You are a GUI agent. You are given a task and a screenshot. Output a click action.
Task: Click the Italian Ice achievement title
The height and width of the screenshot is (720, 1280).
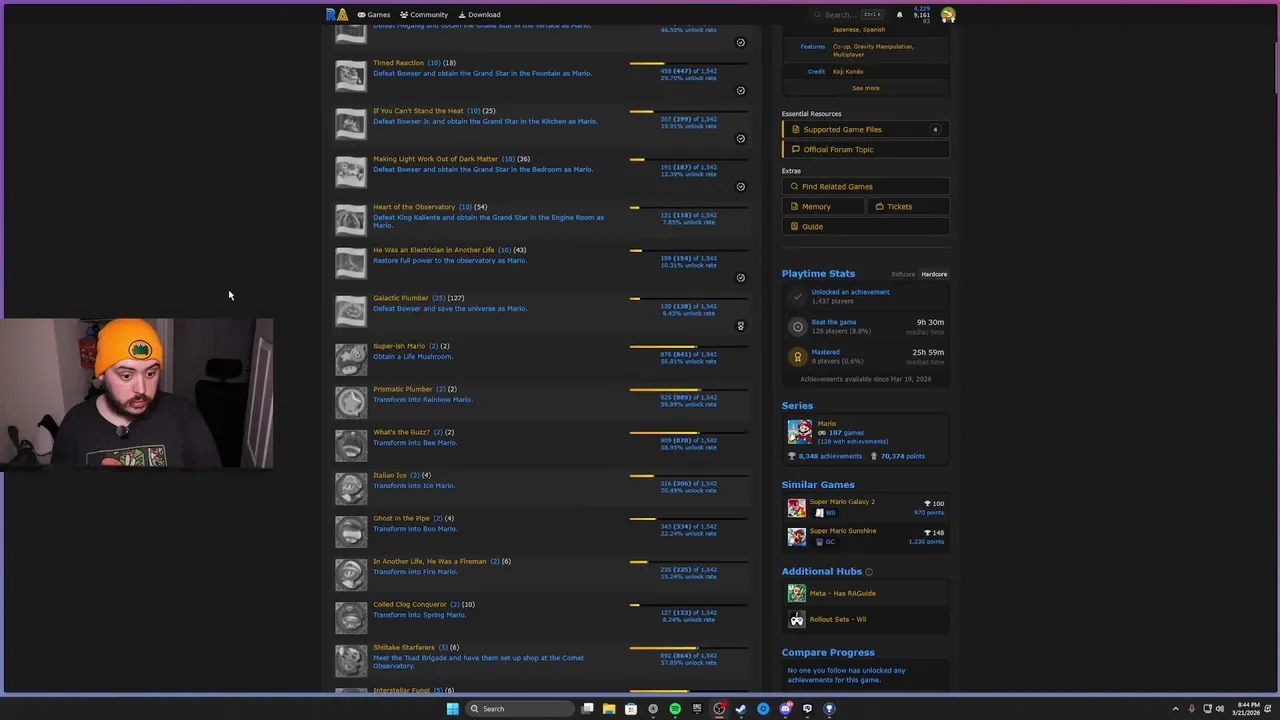[390, 475]
